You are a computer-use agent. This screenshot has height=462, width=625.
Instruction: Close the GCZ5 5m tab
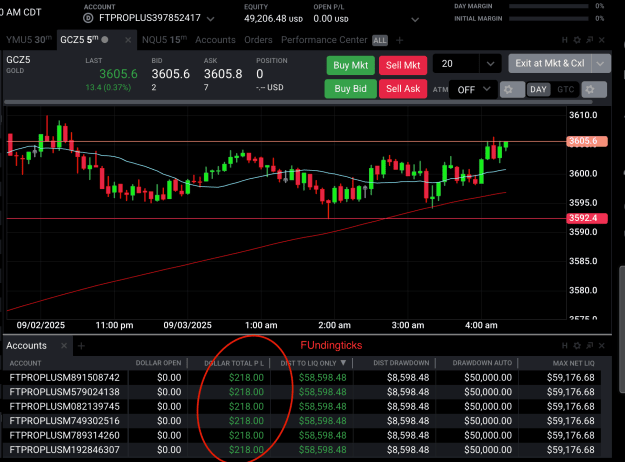[x=128, y=40]
